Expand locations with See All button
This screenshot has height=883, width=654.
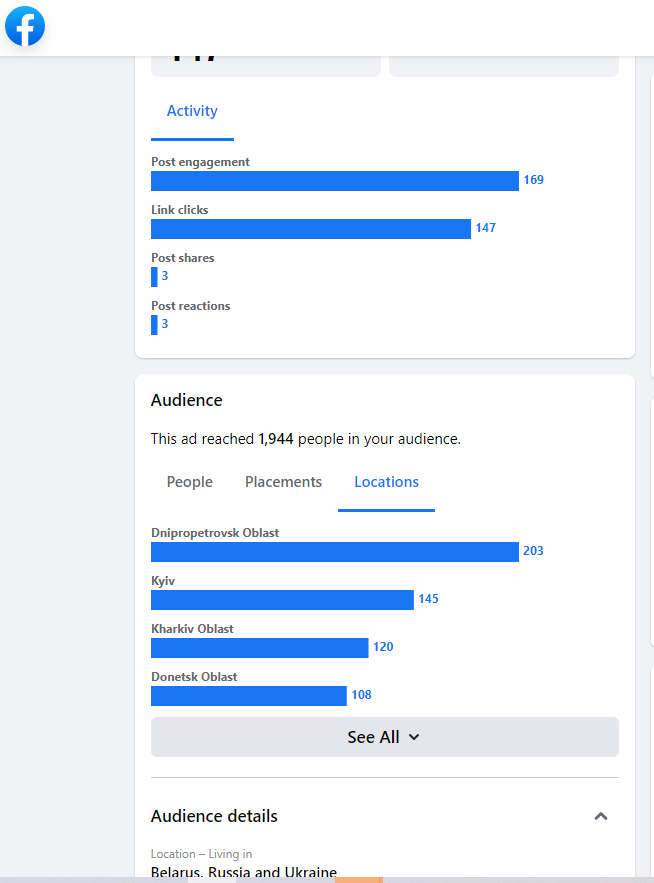[384, 737]
